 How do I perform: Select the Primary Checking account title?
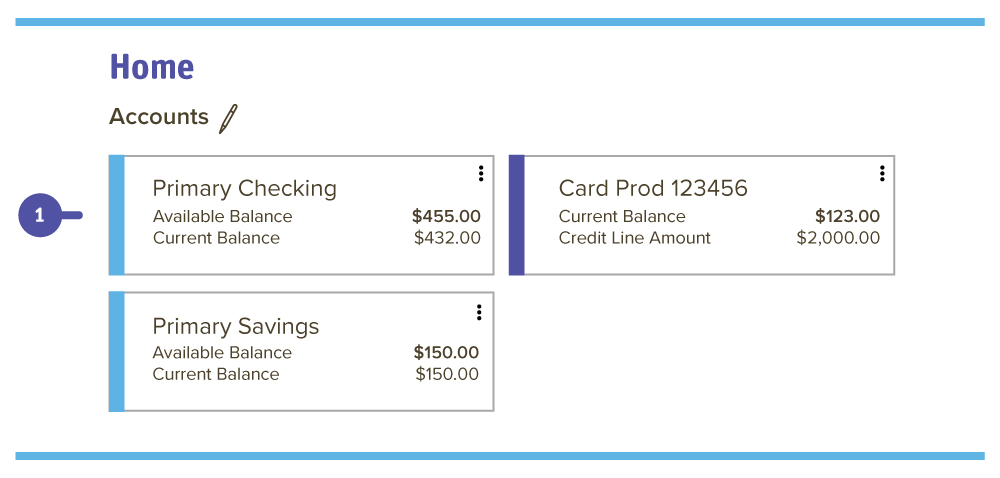244,189
